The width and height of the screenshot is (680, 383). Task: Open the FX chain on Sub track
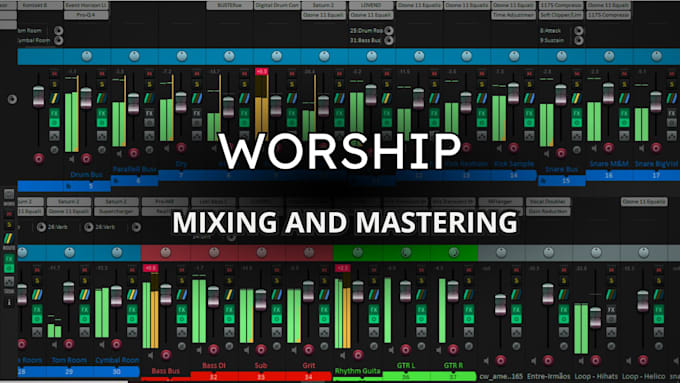(x=277, y=310)
